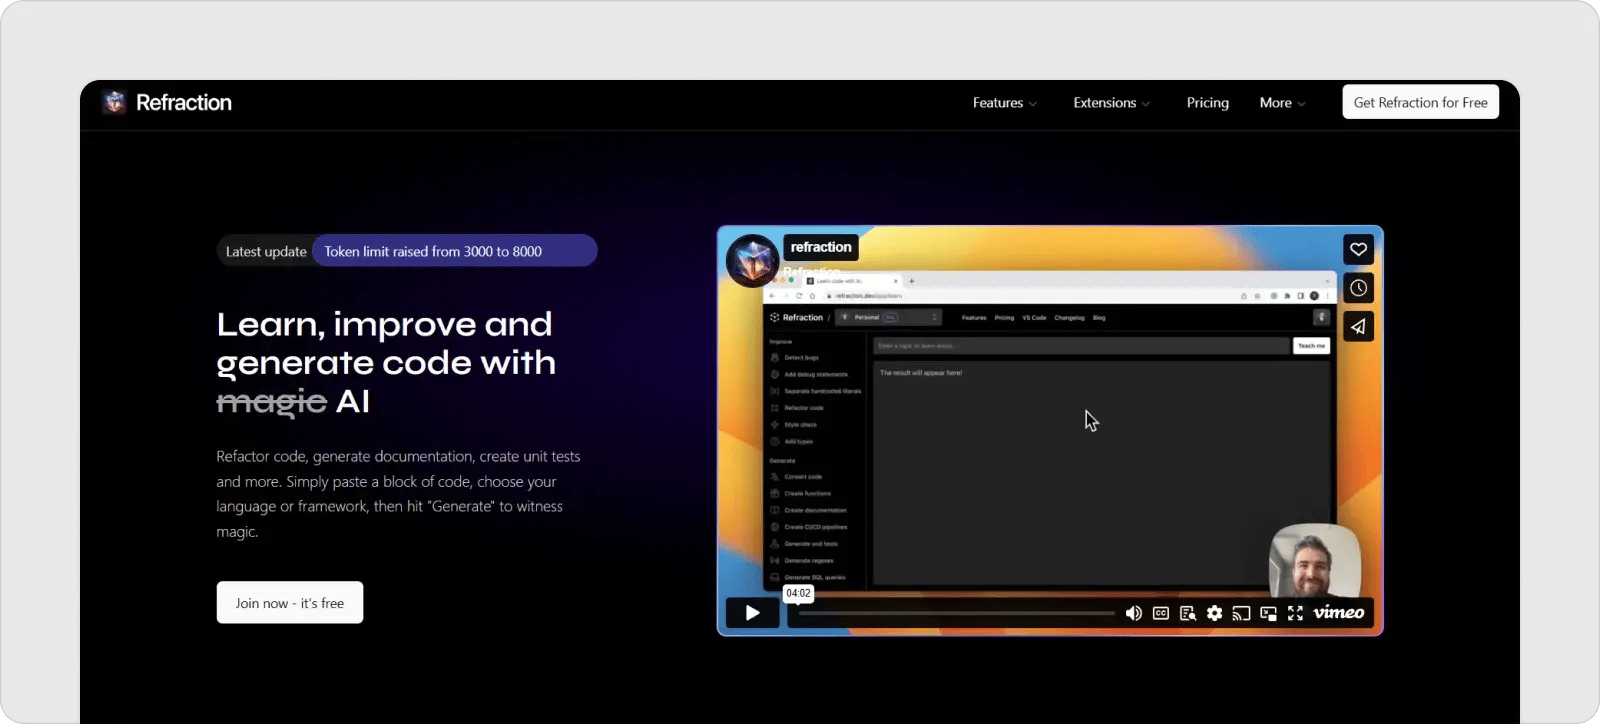
Task: Seek along the video progress bar
Action: click(955, 613)
